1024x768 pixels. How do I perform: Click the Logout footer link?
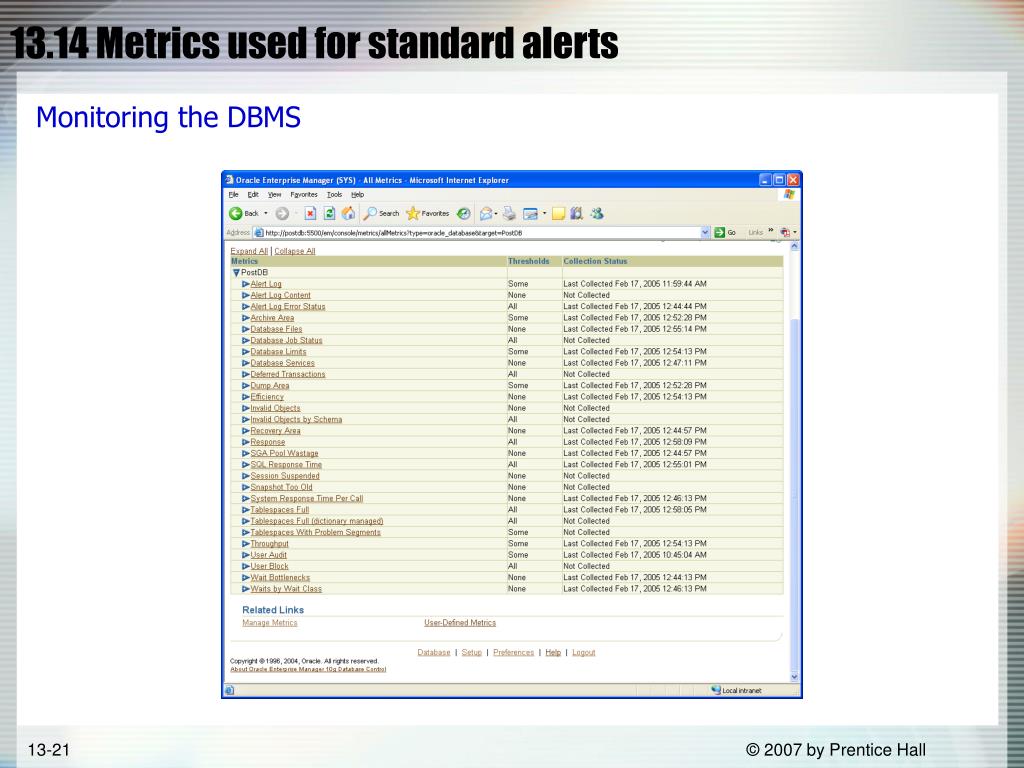click(x=583, y=652)
